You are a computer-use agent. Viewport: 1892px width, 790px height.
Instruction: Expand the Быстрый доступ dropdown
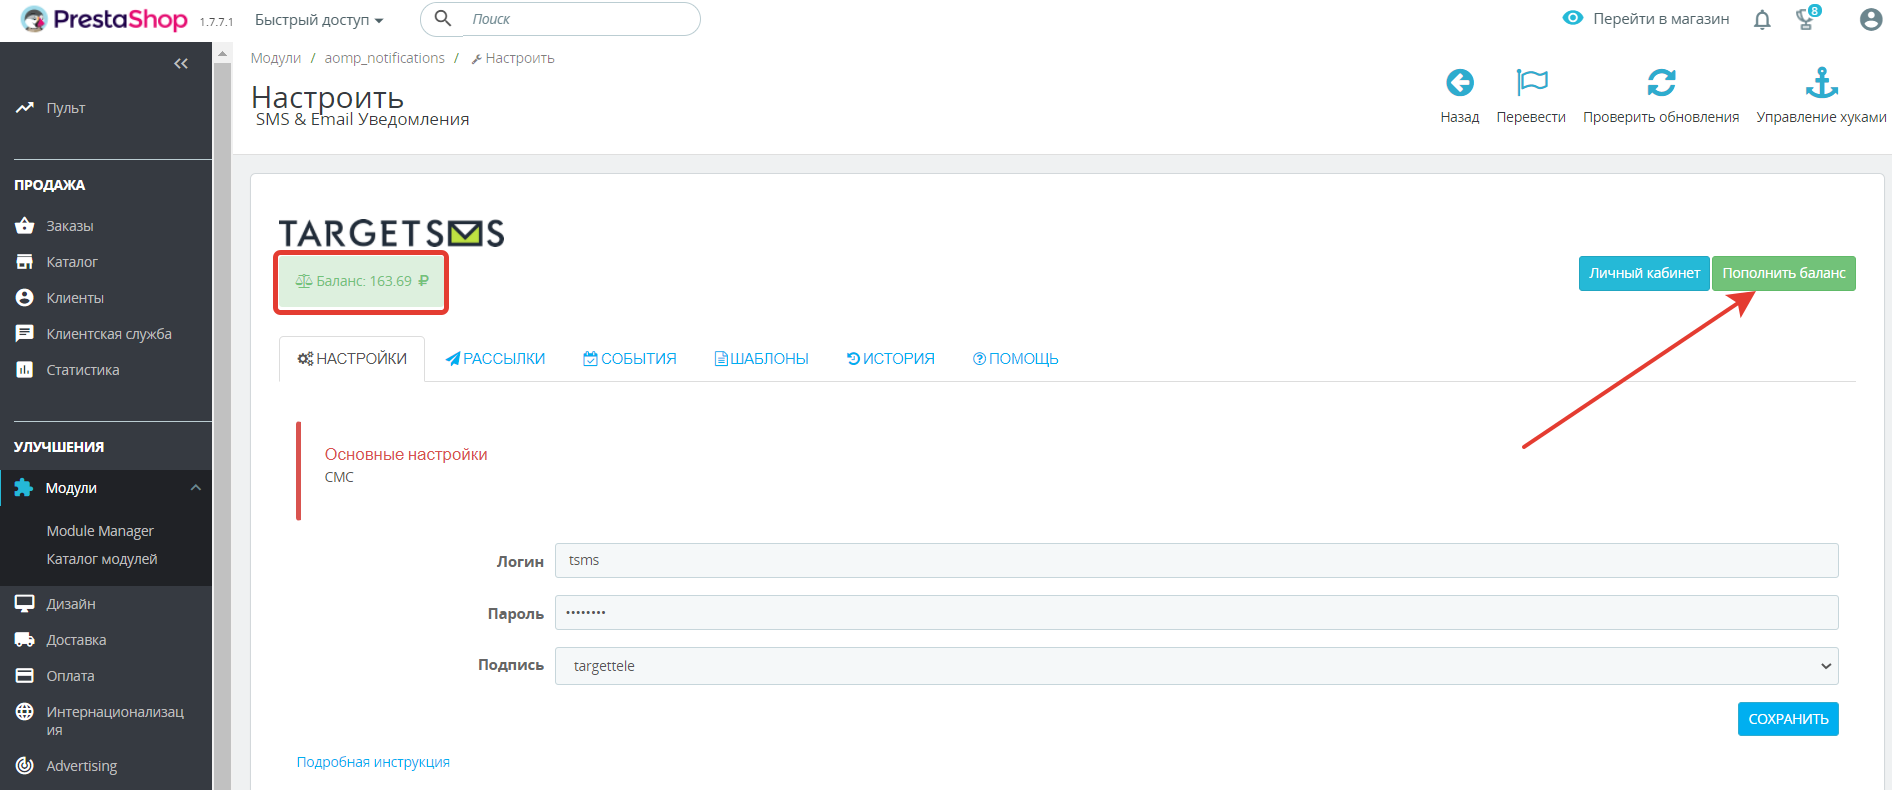point(319,20)
